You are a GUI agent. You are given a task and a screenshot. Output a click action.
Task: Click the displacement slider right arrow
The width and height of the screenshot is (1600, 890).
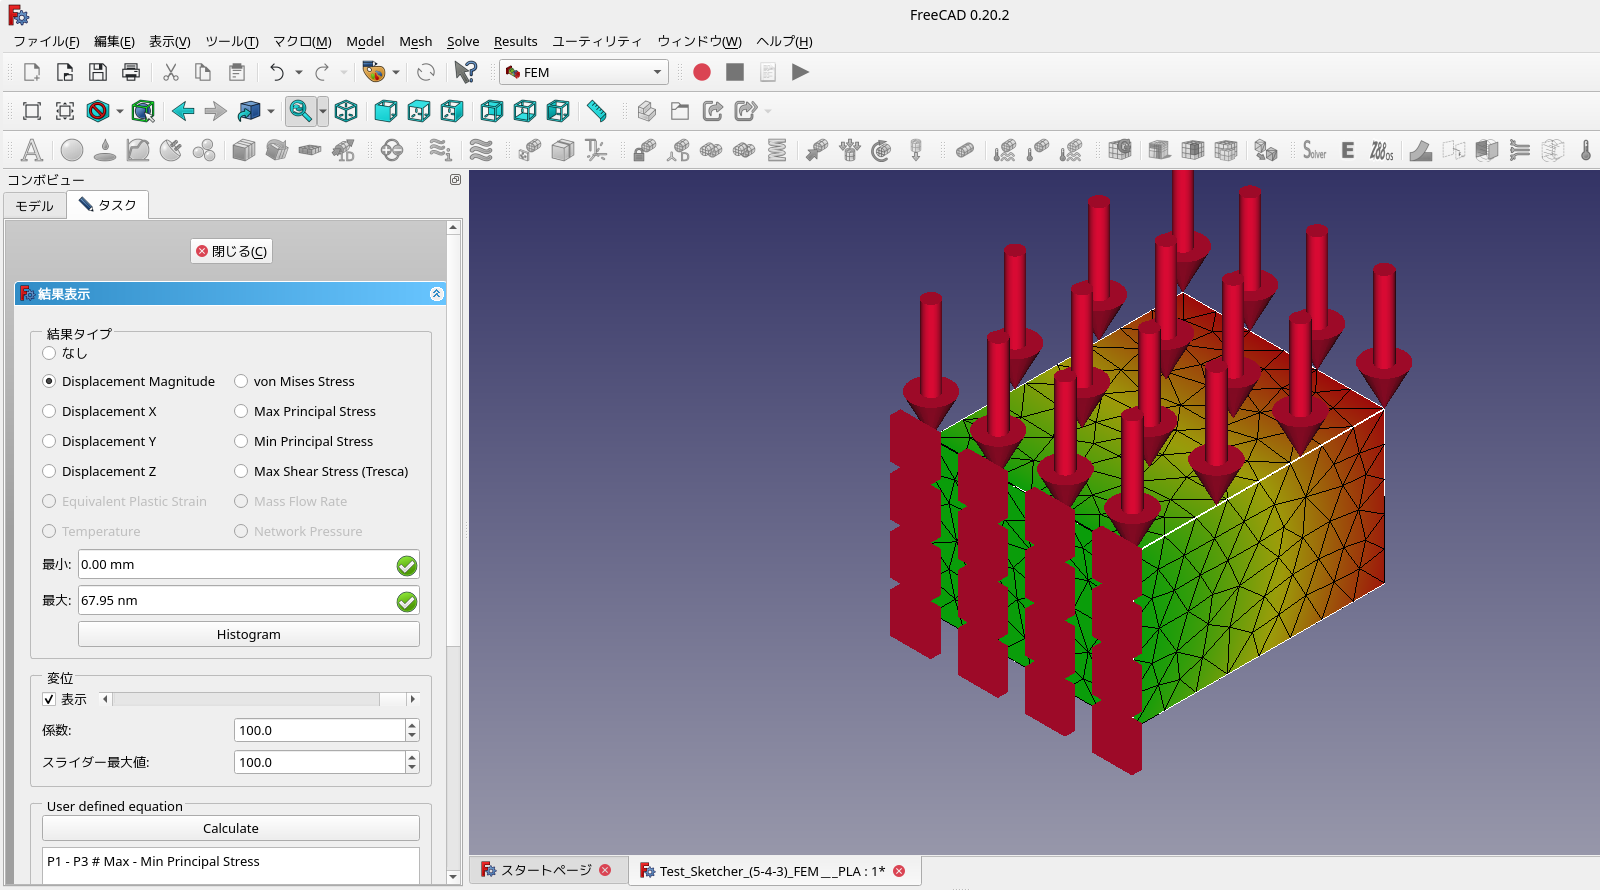tap(413, 699)
